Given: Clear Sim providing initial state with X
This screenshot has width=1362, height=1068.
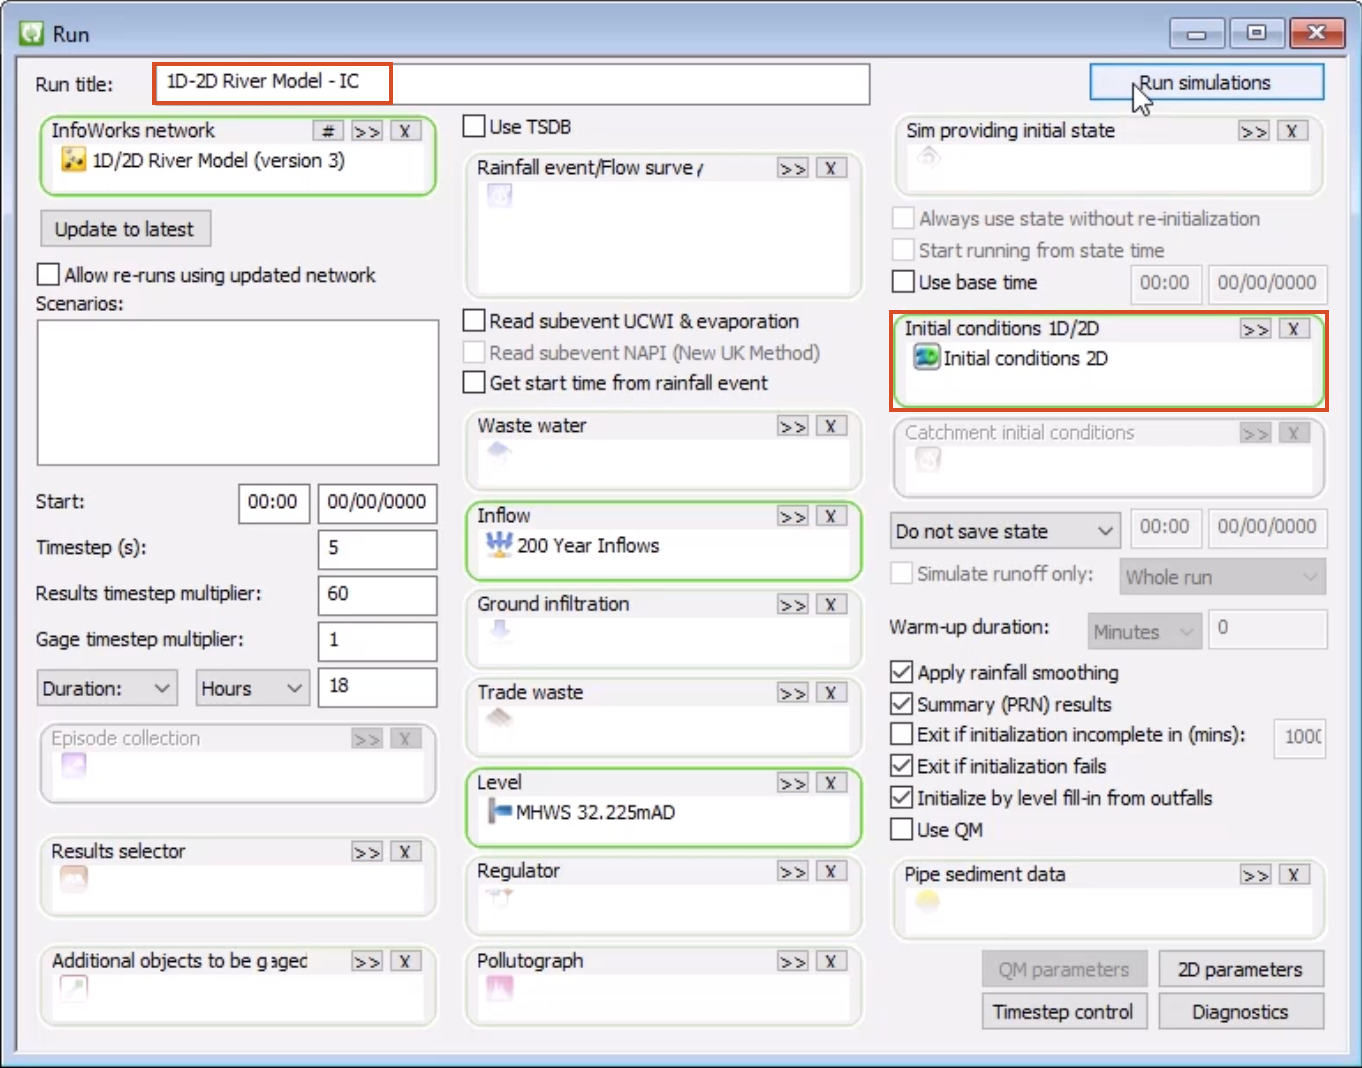Looking at the screenshot, I should (x=1292, y=131).
